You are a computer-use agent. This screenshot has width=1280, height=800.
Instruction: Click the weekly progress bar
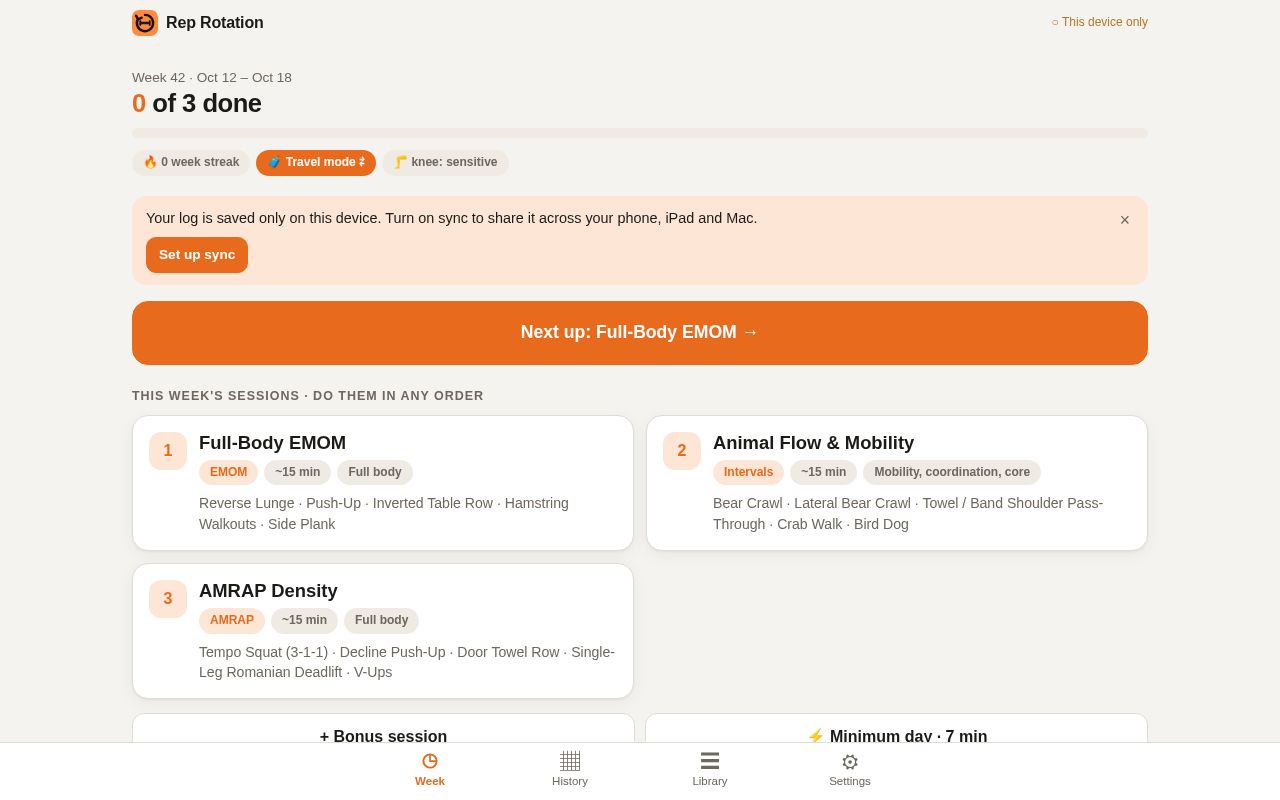tap(640, 133)
